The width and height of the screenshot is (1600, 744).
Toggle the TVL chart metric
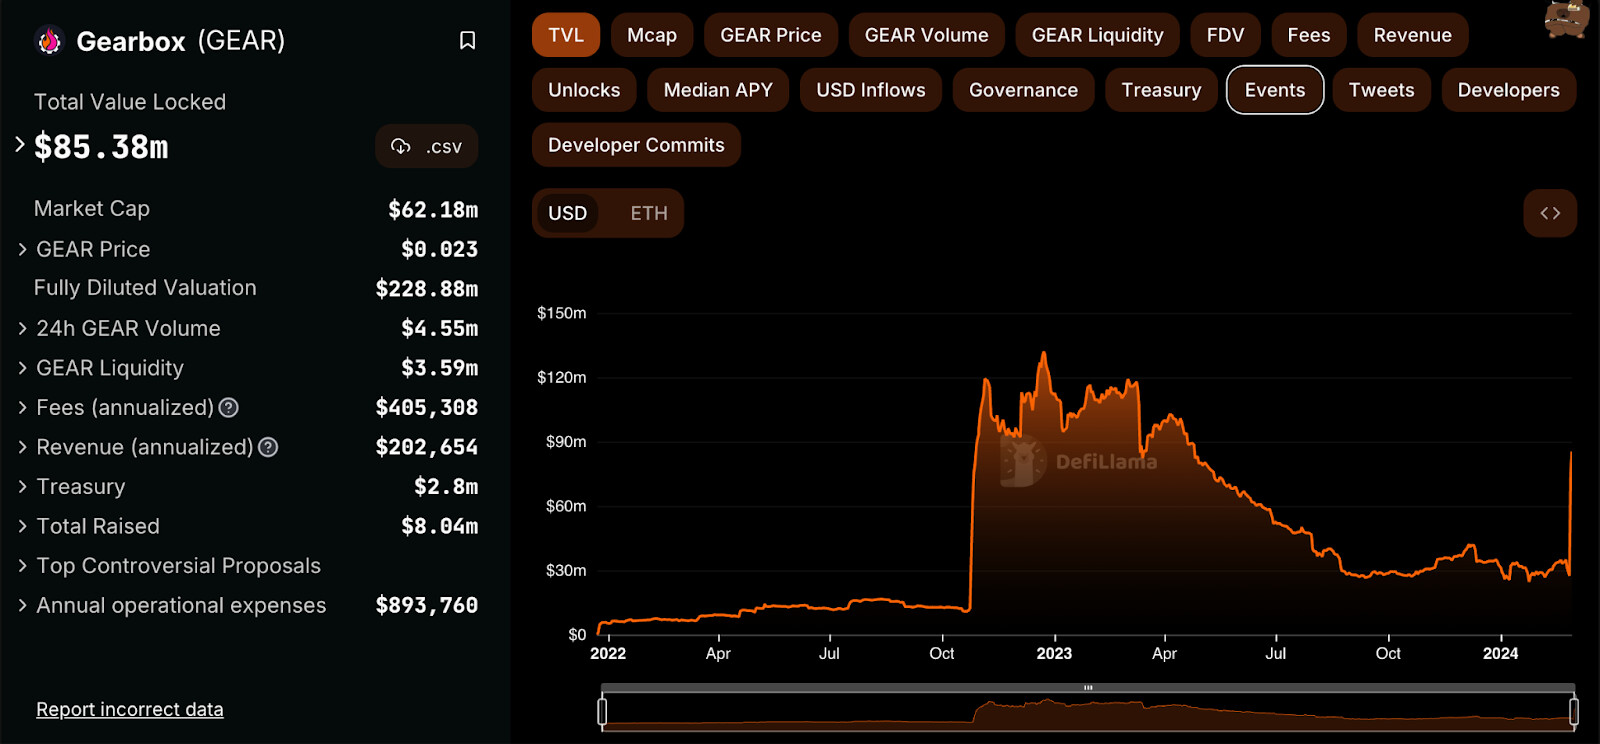(x=566, y=35)
